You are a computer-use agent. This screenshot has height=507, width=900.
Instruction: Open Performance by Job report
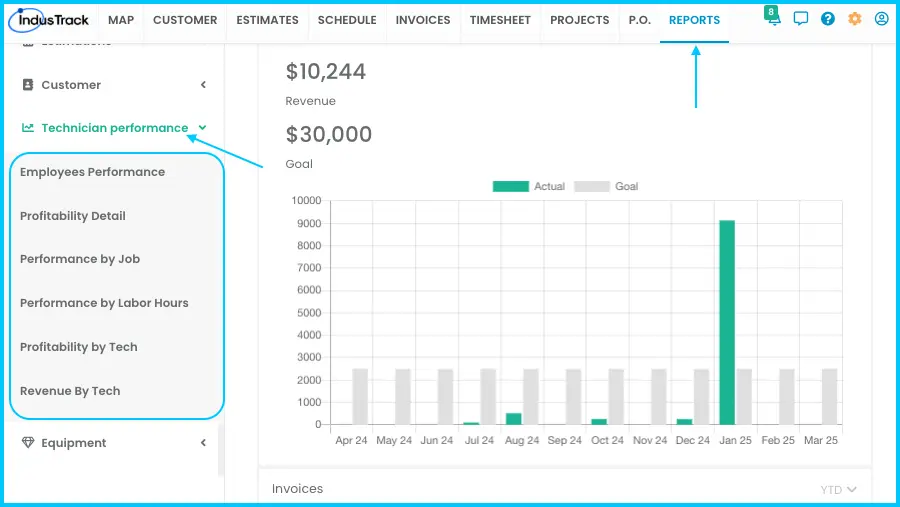[x=80, y=259]
